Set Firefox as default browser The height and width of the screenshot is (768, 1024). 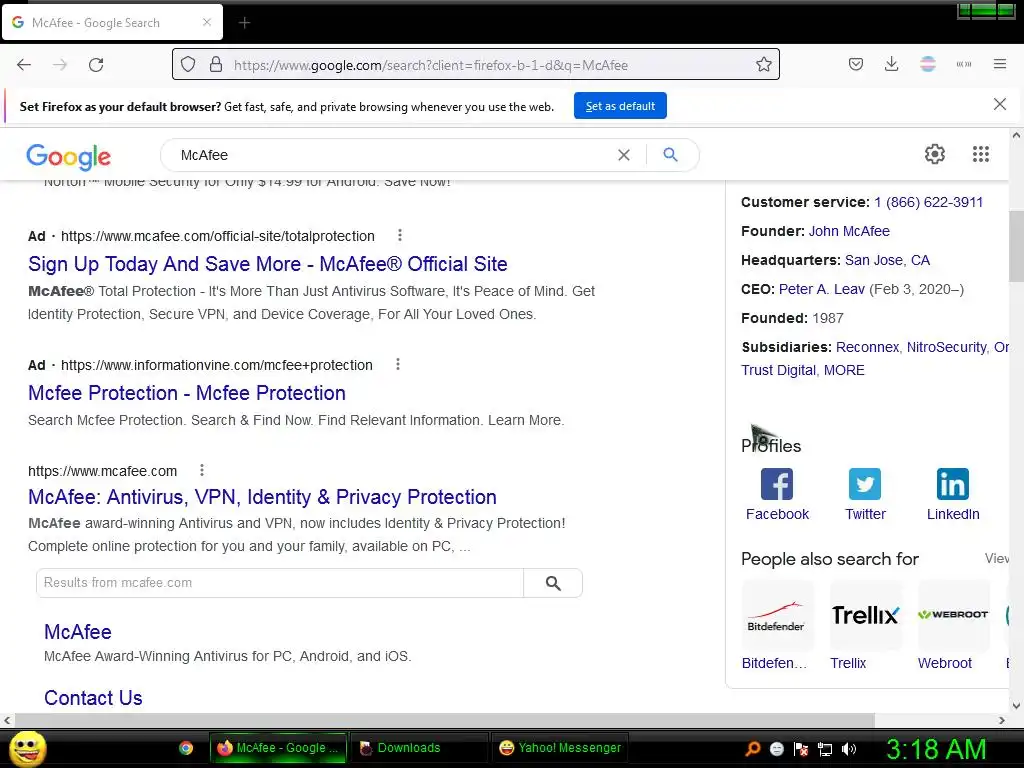(x=620, y=106)
